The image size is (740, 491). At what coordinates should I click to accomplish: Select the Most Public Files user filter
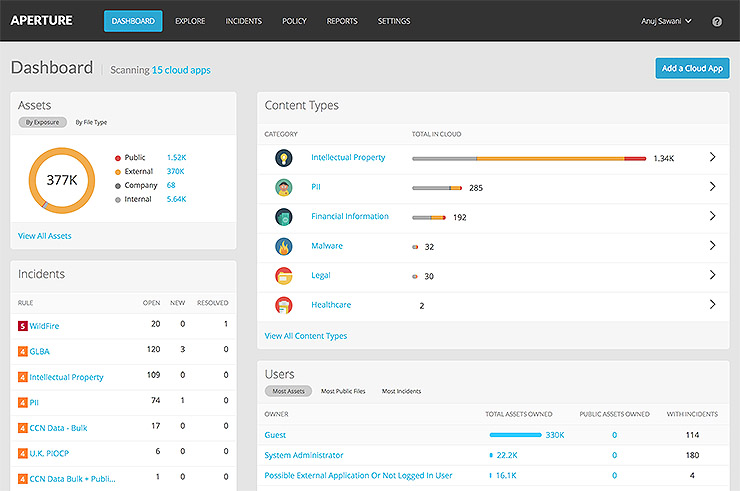click(342, 391)
